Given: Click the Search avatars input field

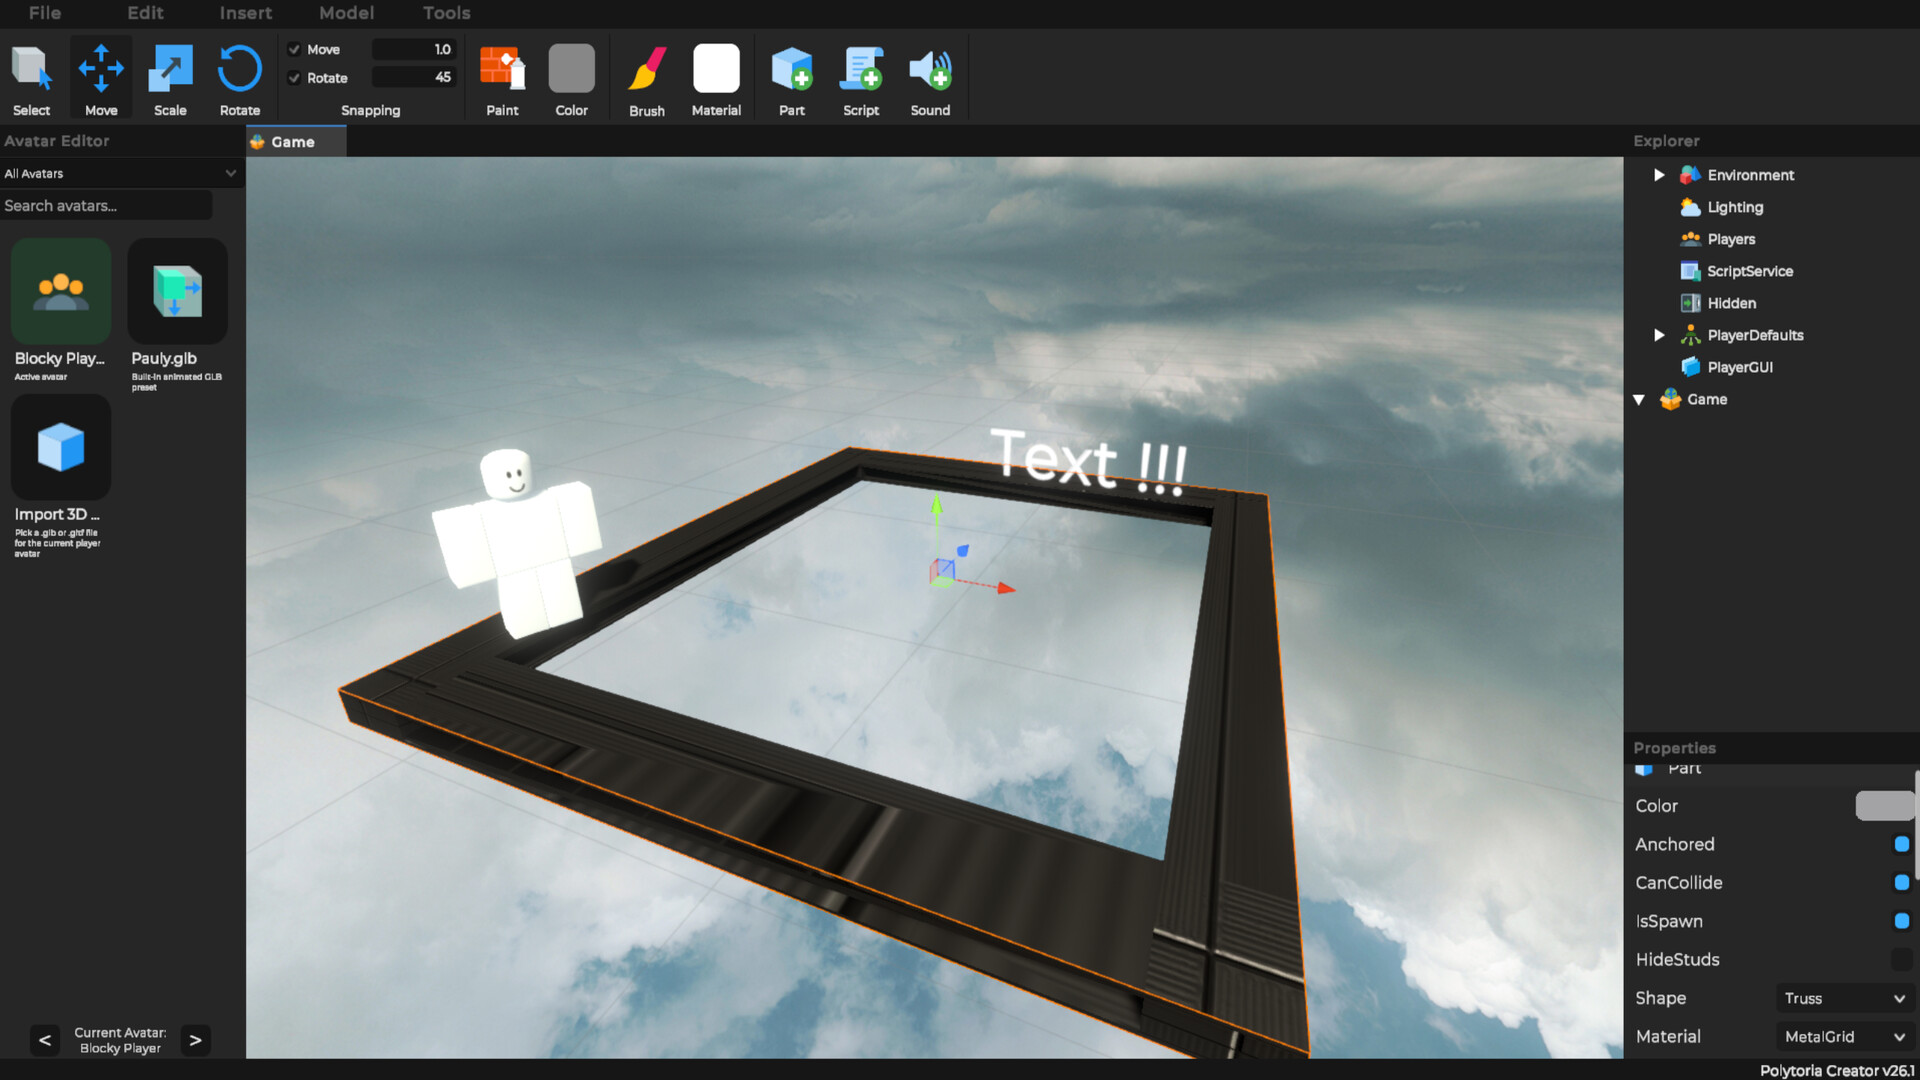Looking at the screenshot, I should (105, 205).
